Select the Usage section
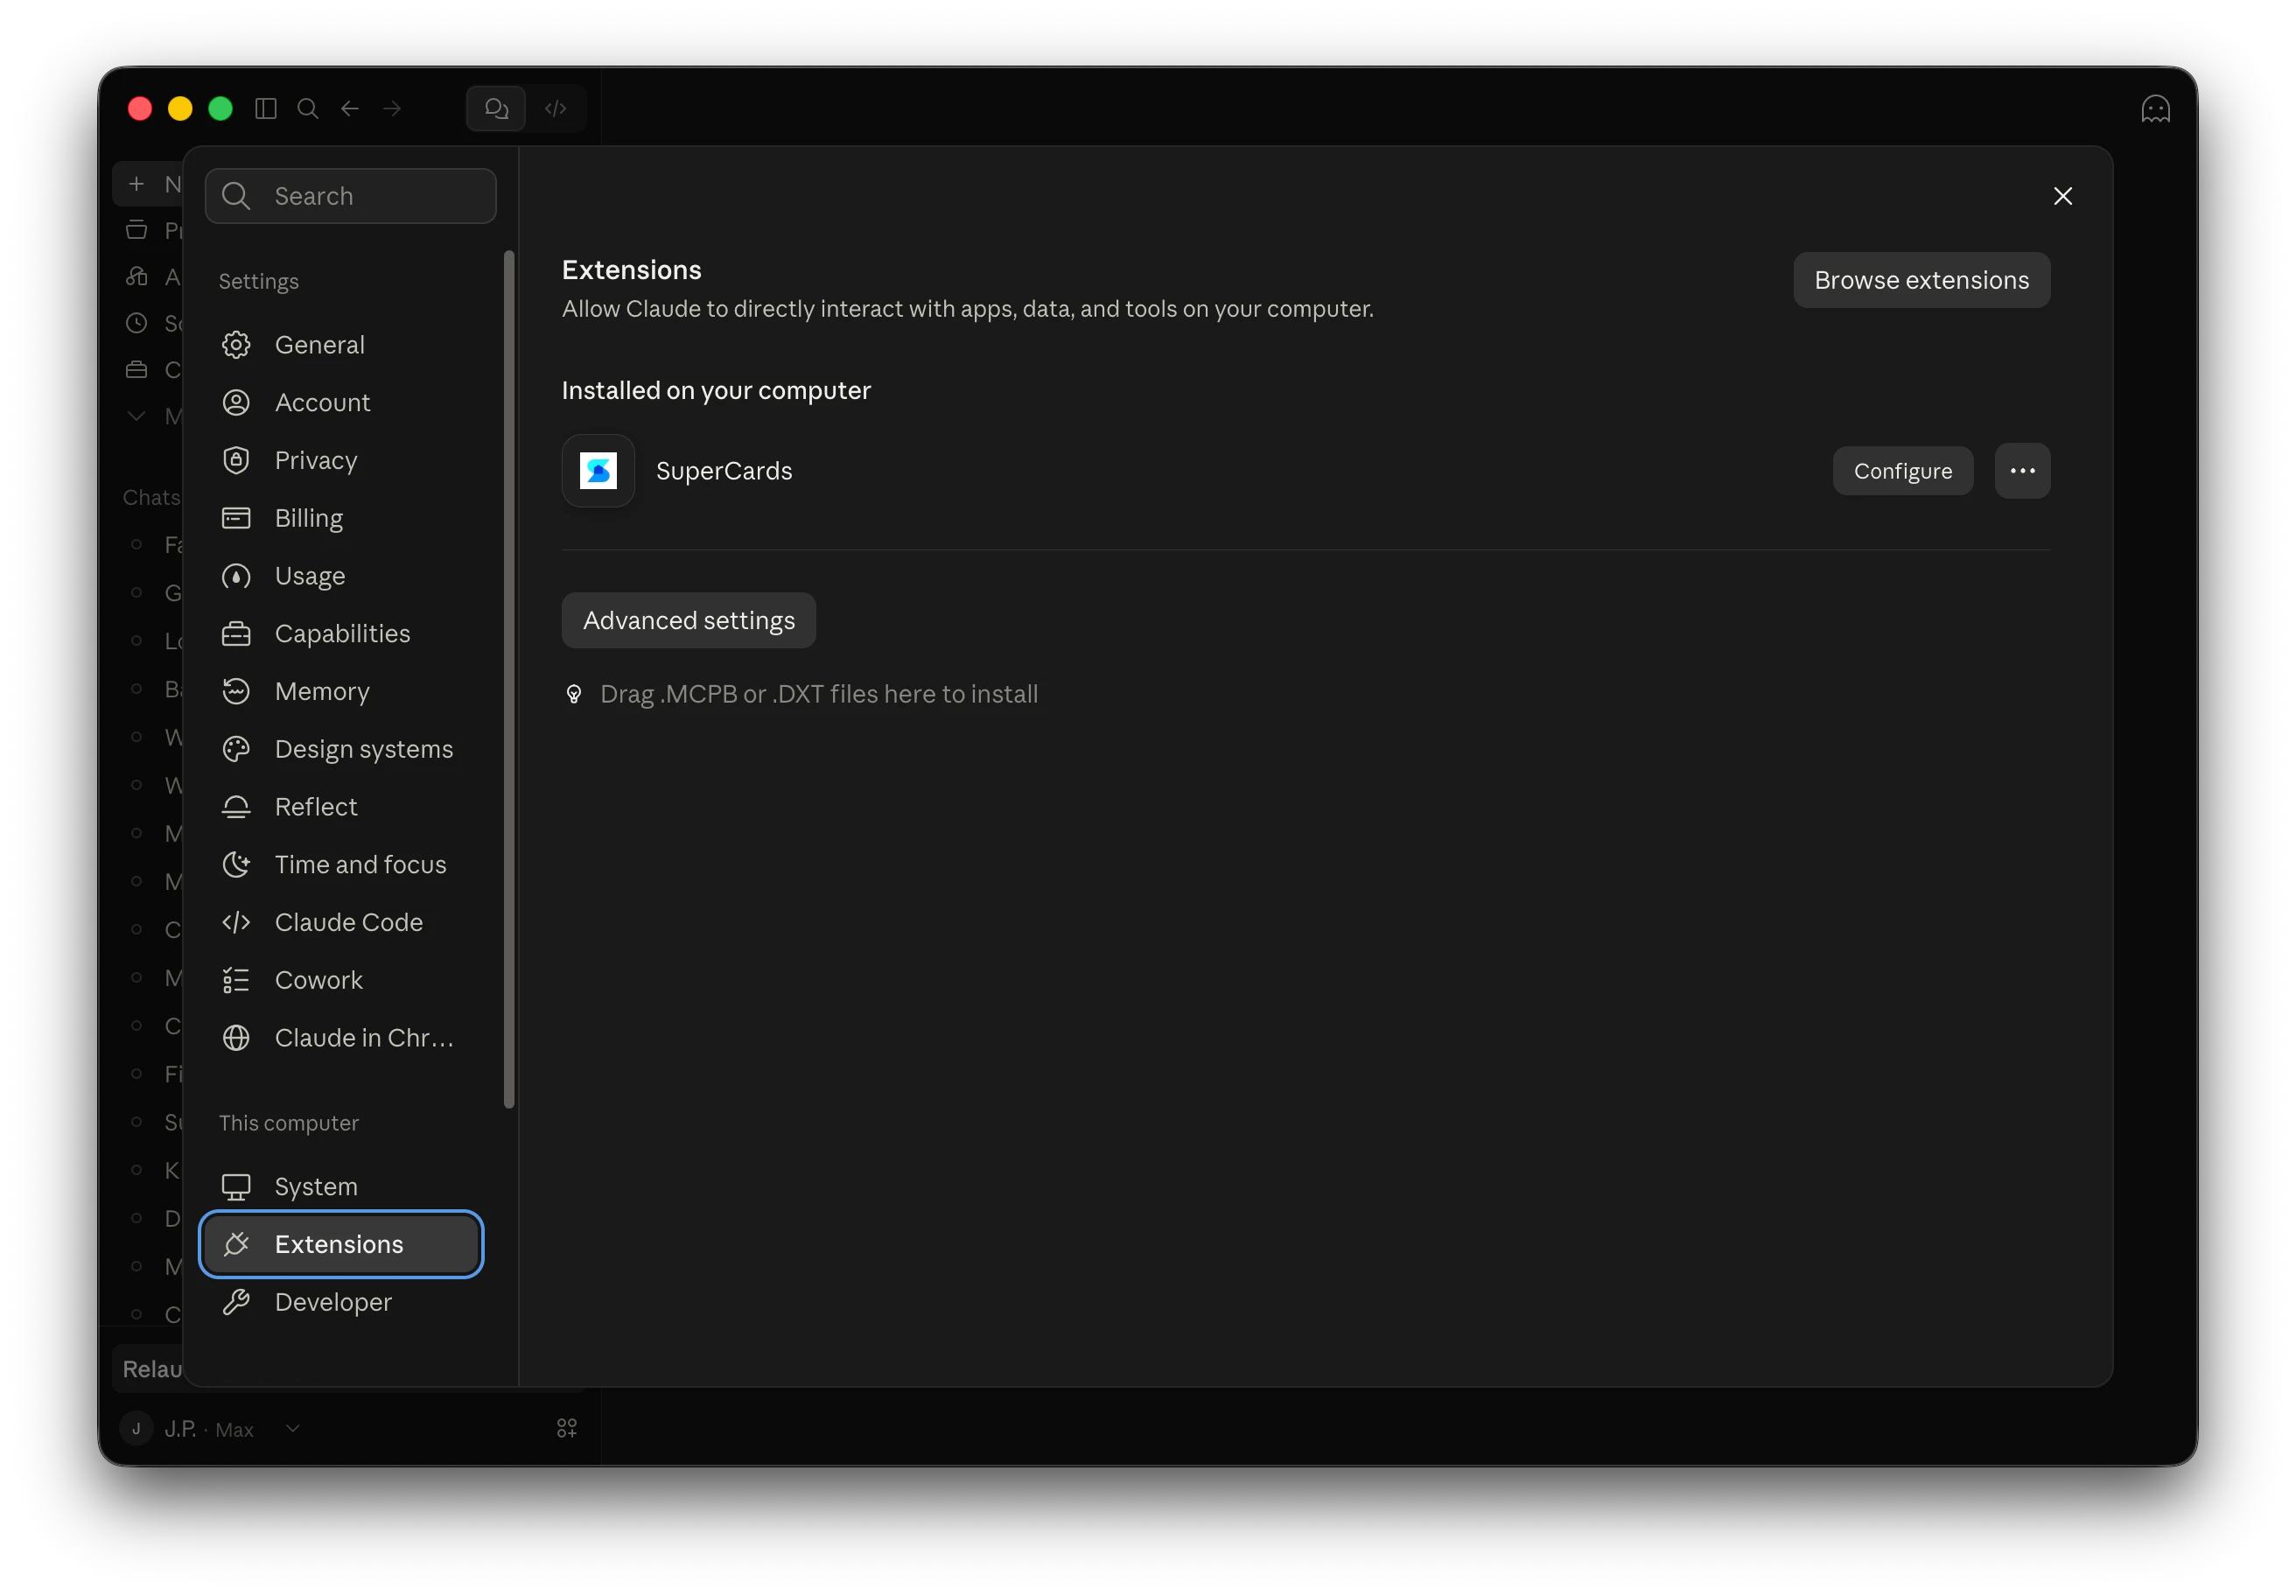Screen dimensions: 2296x1596 click(x=341, y=576)
